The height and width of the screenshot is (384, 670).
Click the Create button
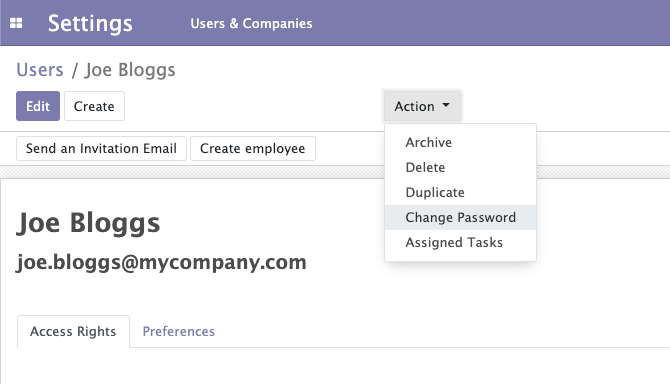(x=94, y=106)
